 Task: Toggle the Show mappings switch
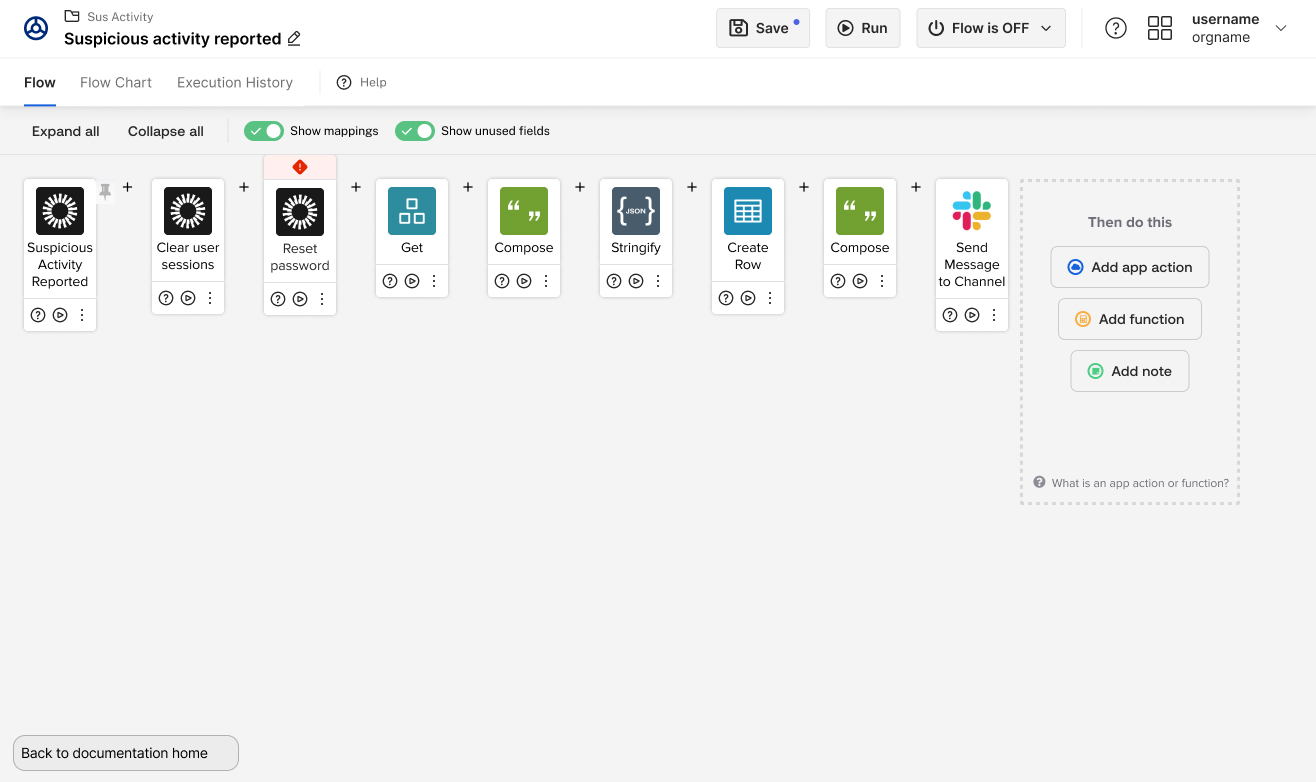tap(264, 131)
